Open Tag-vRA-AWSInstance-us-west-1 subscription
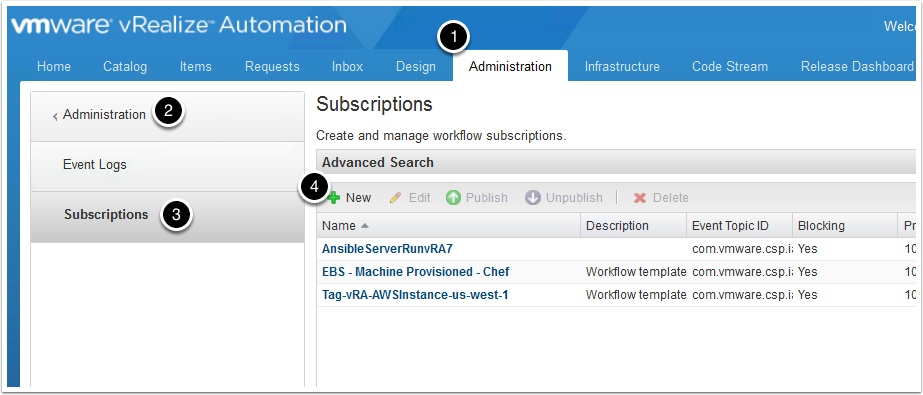This screenshot has height=395, width=923. [415, 295]
